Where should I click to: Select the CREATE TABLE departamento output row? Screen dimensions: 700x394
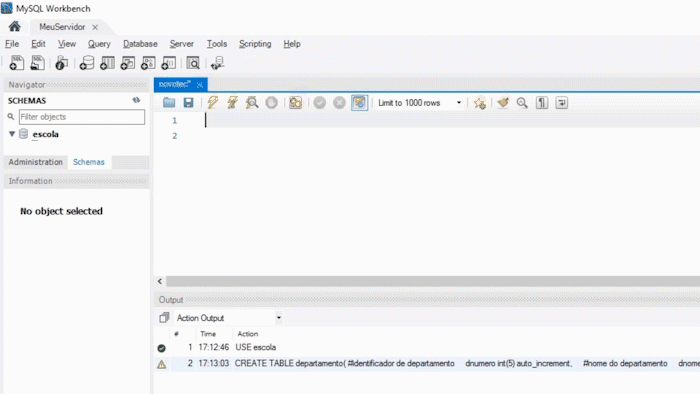coord(427,364)
